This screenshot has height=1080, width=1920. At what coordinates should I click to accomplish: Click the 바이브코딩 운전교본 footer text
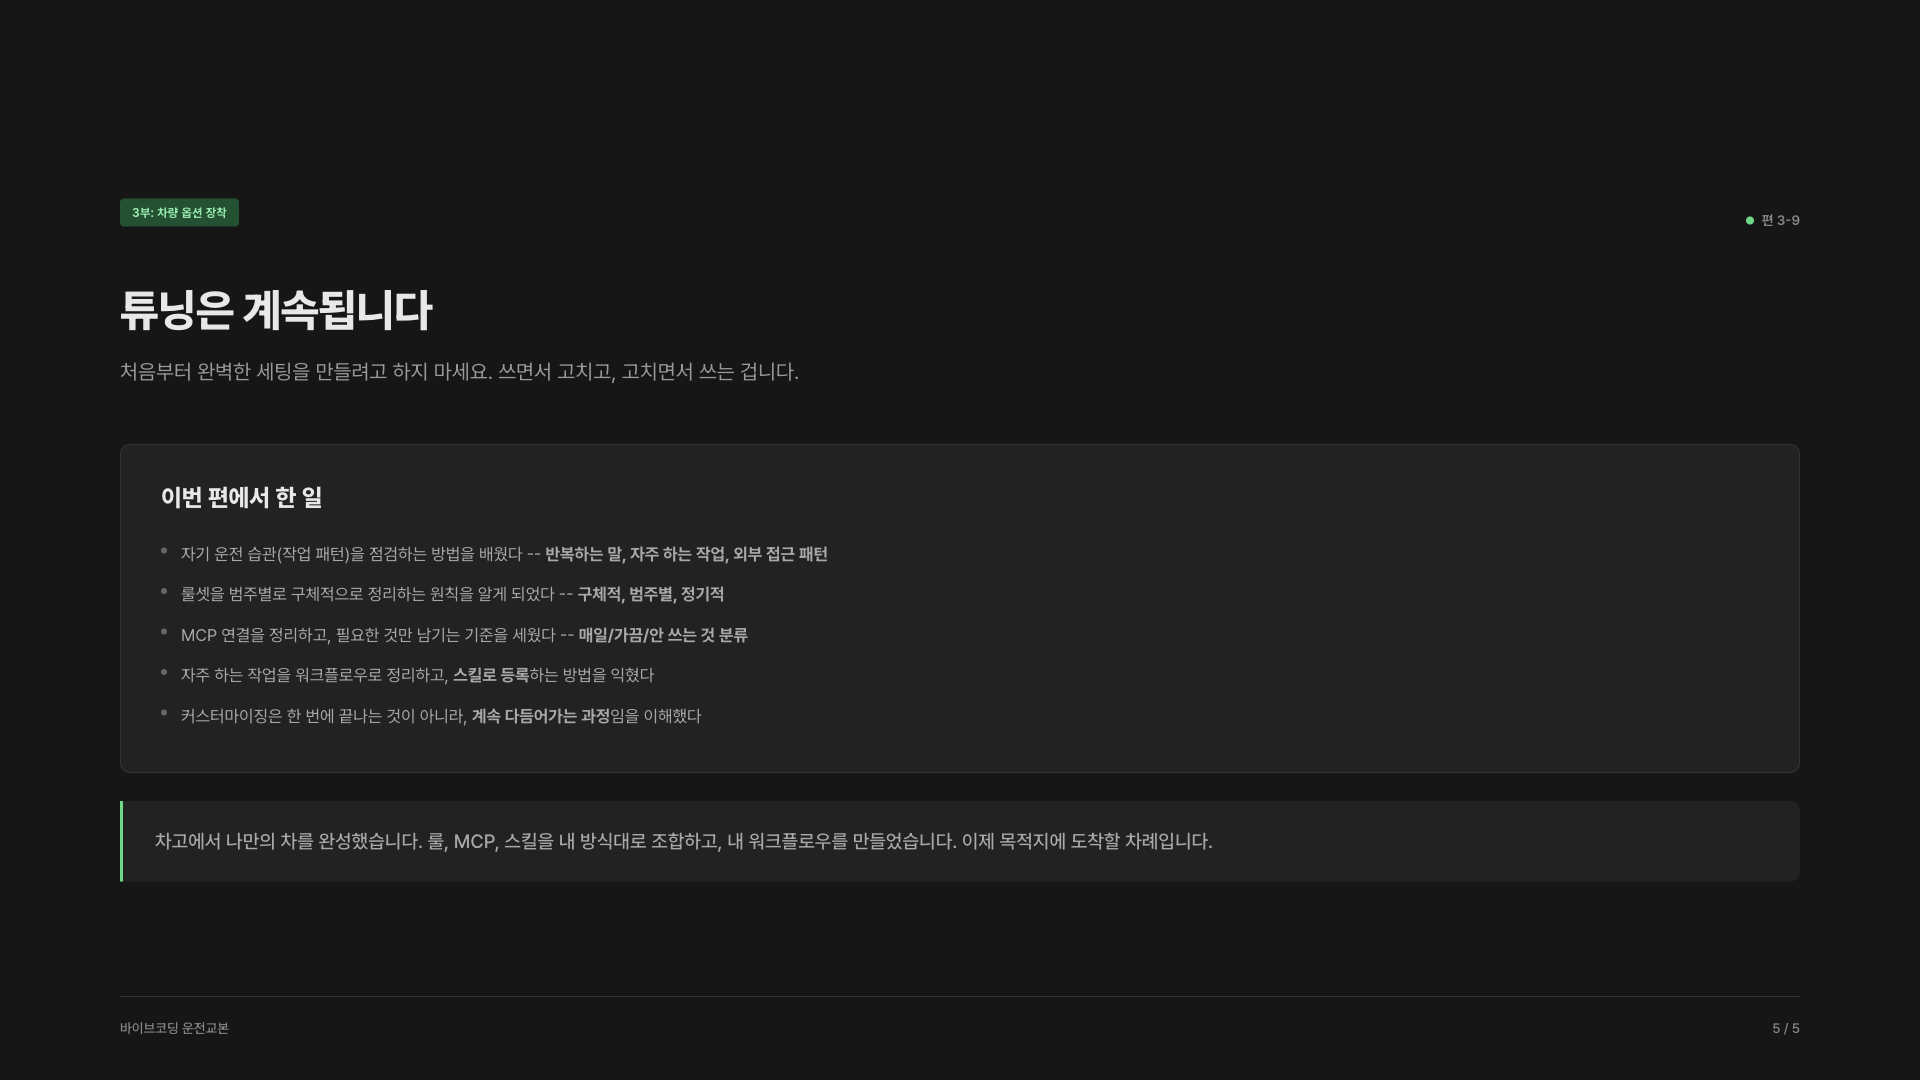click(x=174, y=1028)
